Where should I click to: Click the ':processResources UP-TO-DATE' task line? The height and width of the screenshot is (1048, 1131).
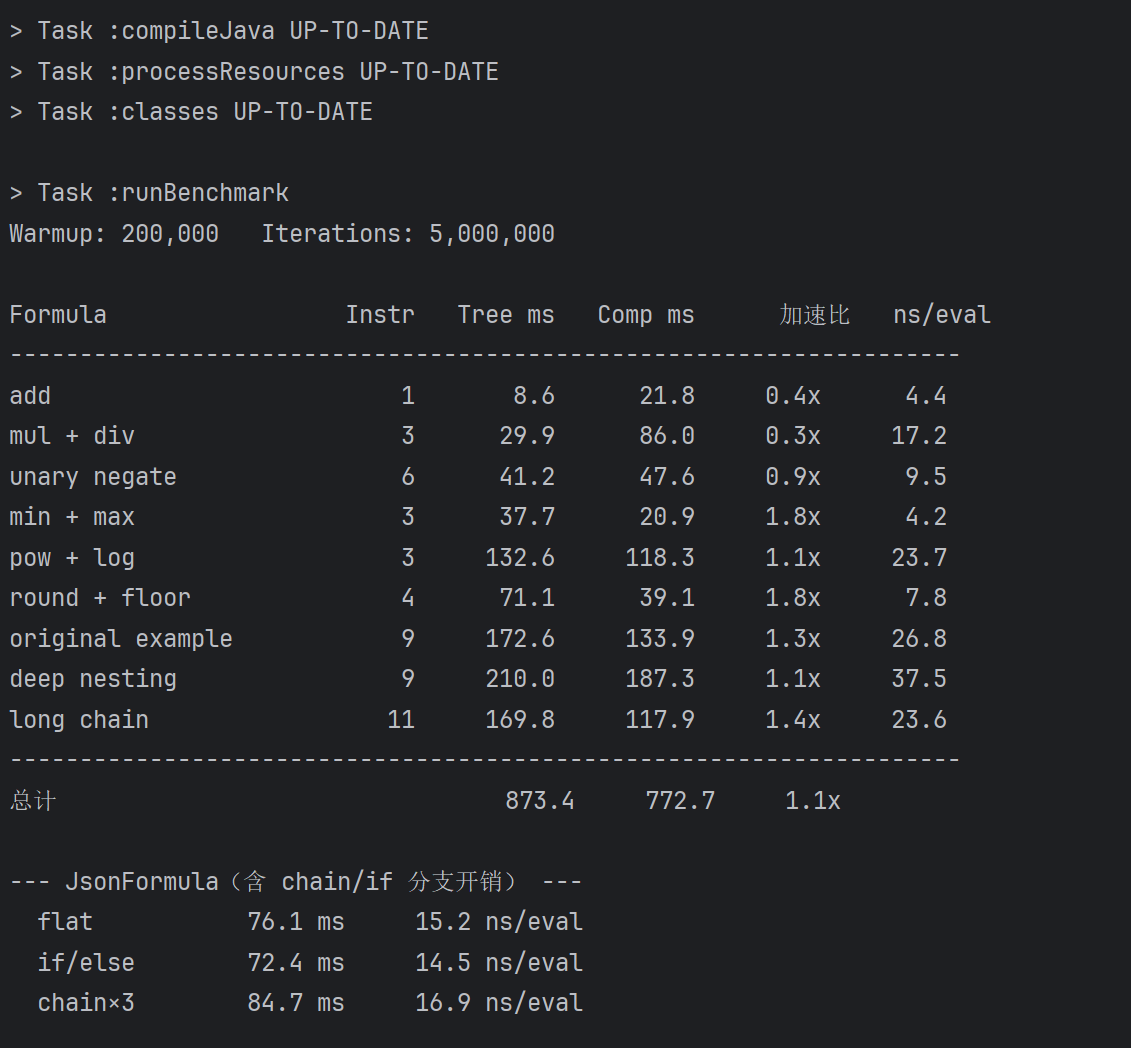pos(254,72)
